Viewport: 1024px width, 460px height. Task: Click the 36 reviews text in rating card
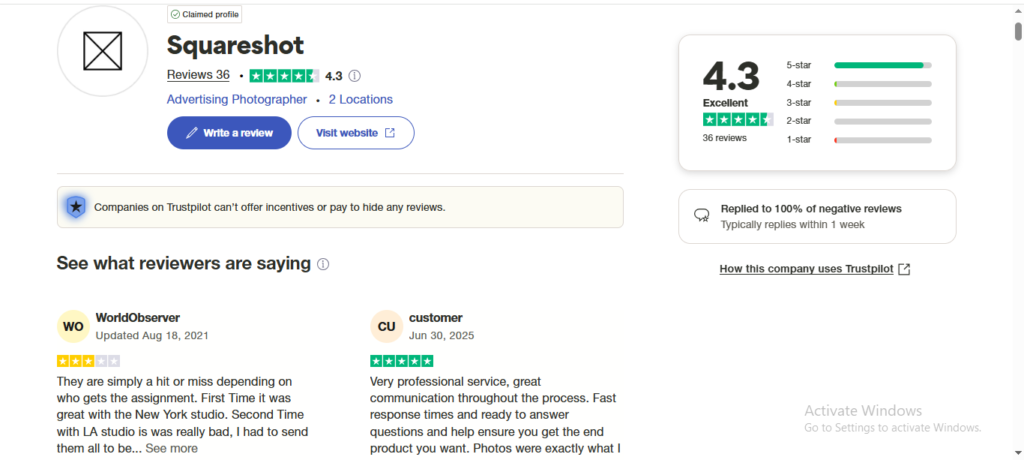(724, 138)
